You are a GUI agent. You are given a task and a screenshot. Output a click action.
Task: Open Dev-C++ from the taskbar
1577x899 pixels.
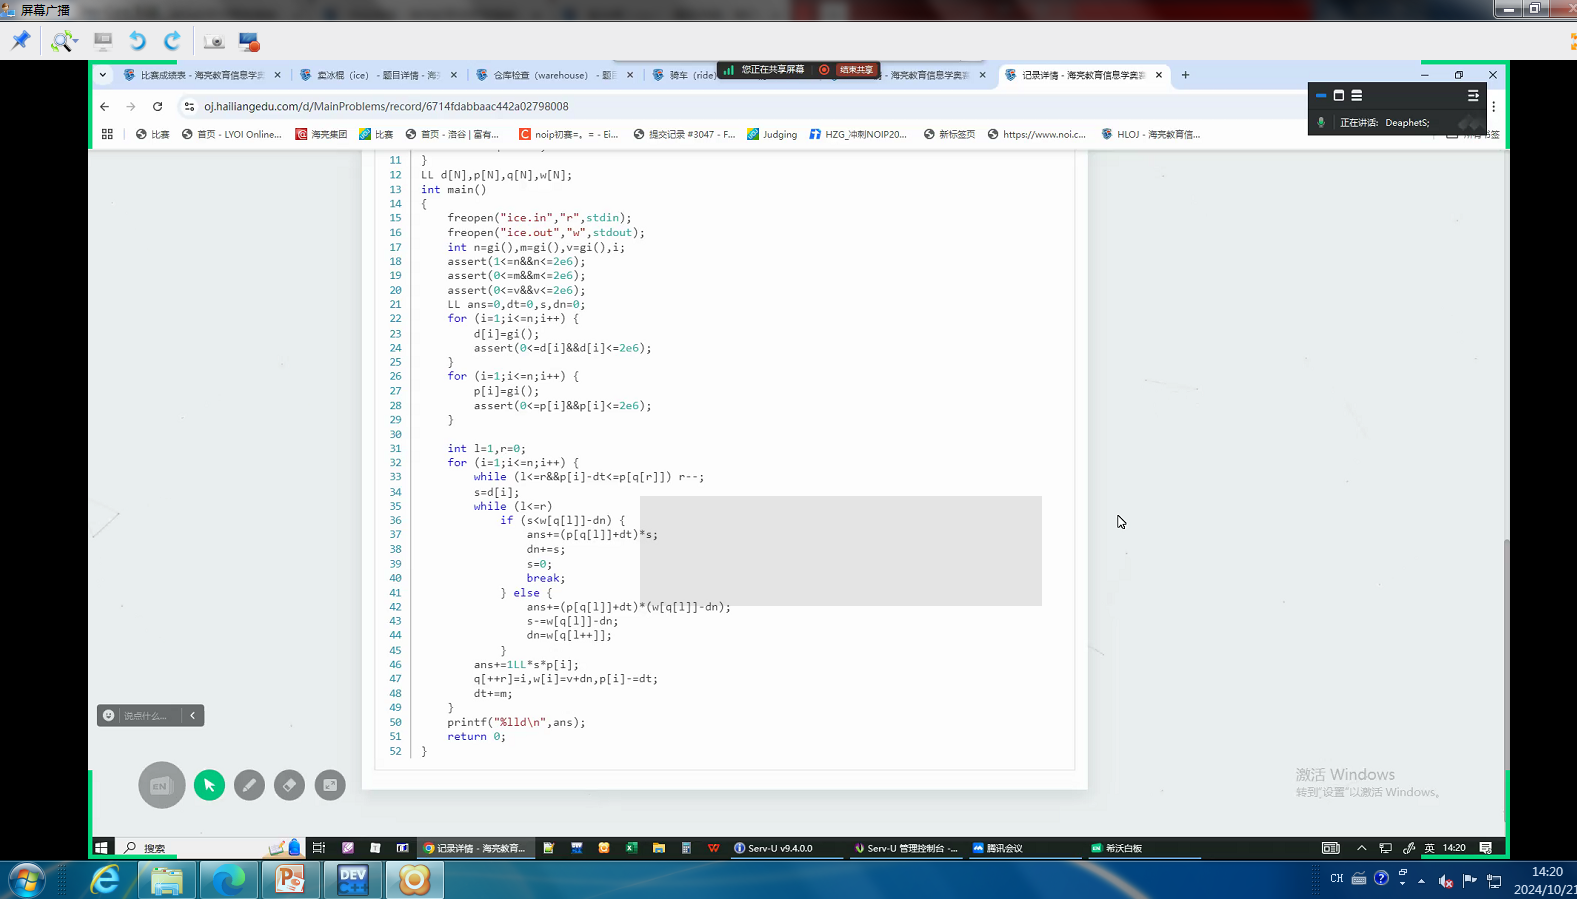coord(352,880)
